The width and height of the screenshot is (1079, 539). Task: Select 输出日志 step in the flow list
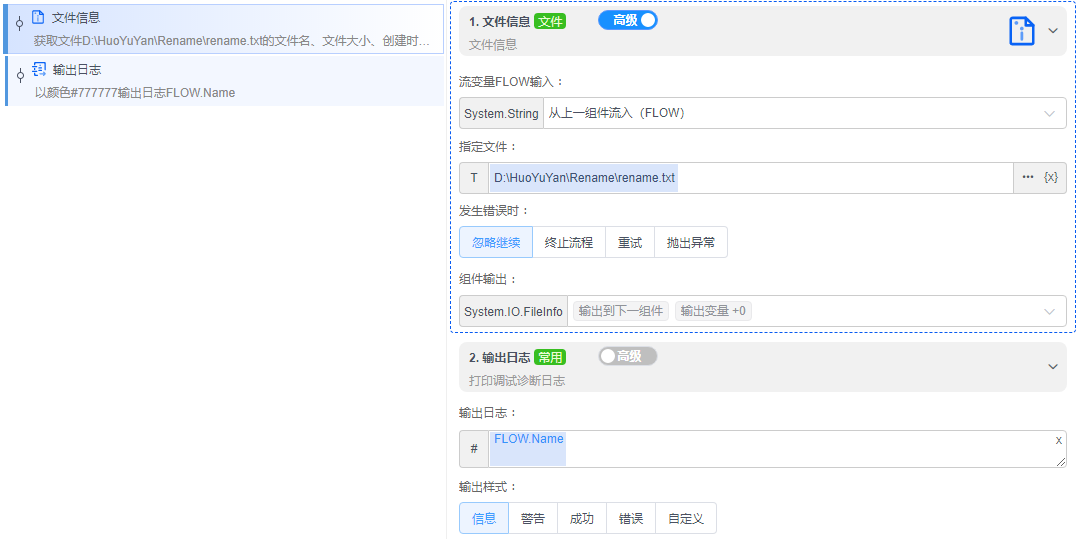pos(224,81)
